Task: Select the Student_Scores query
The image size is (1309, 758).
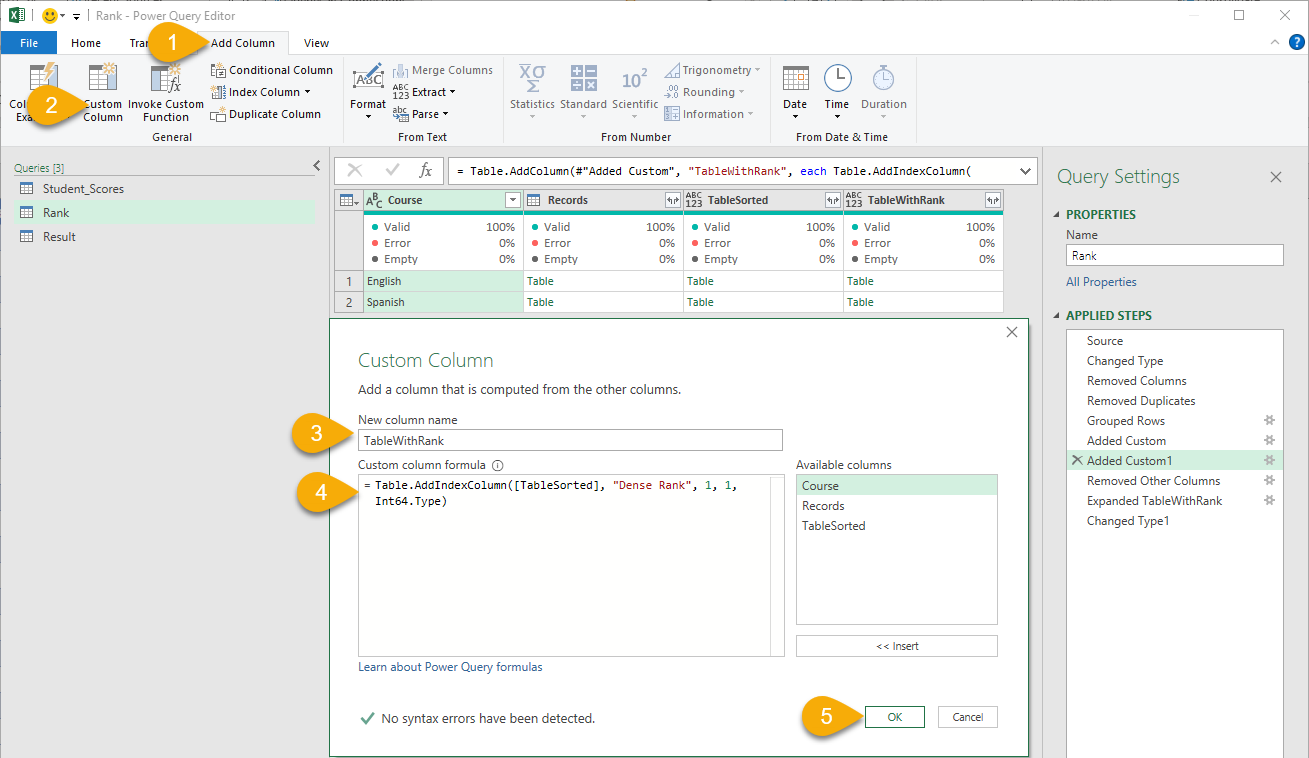Action: [83, 189]
